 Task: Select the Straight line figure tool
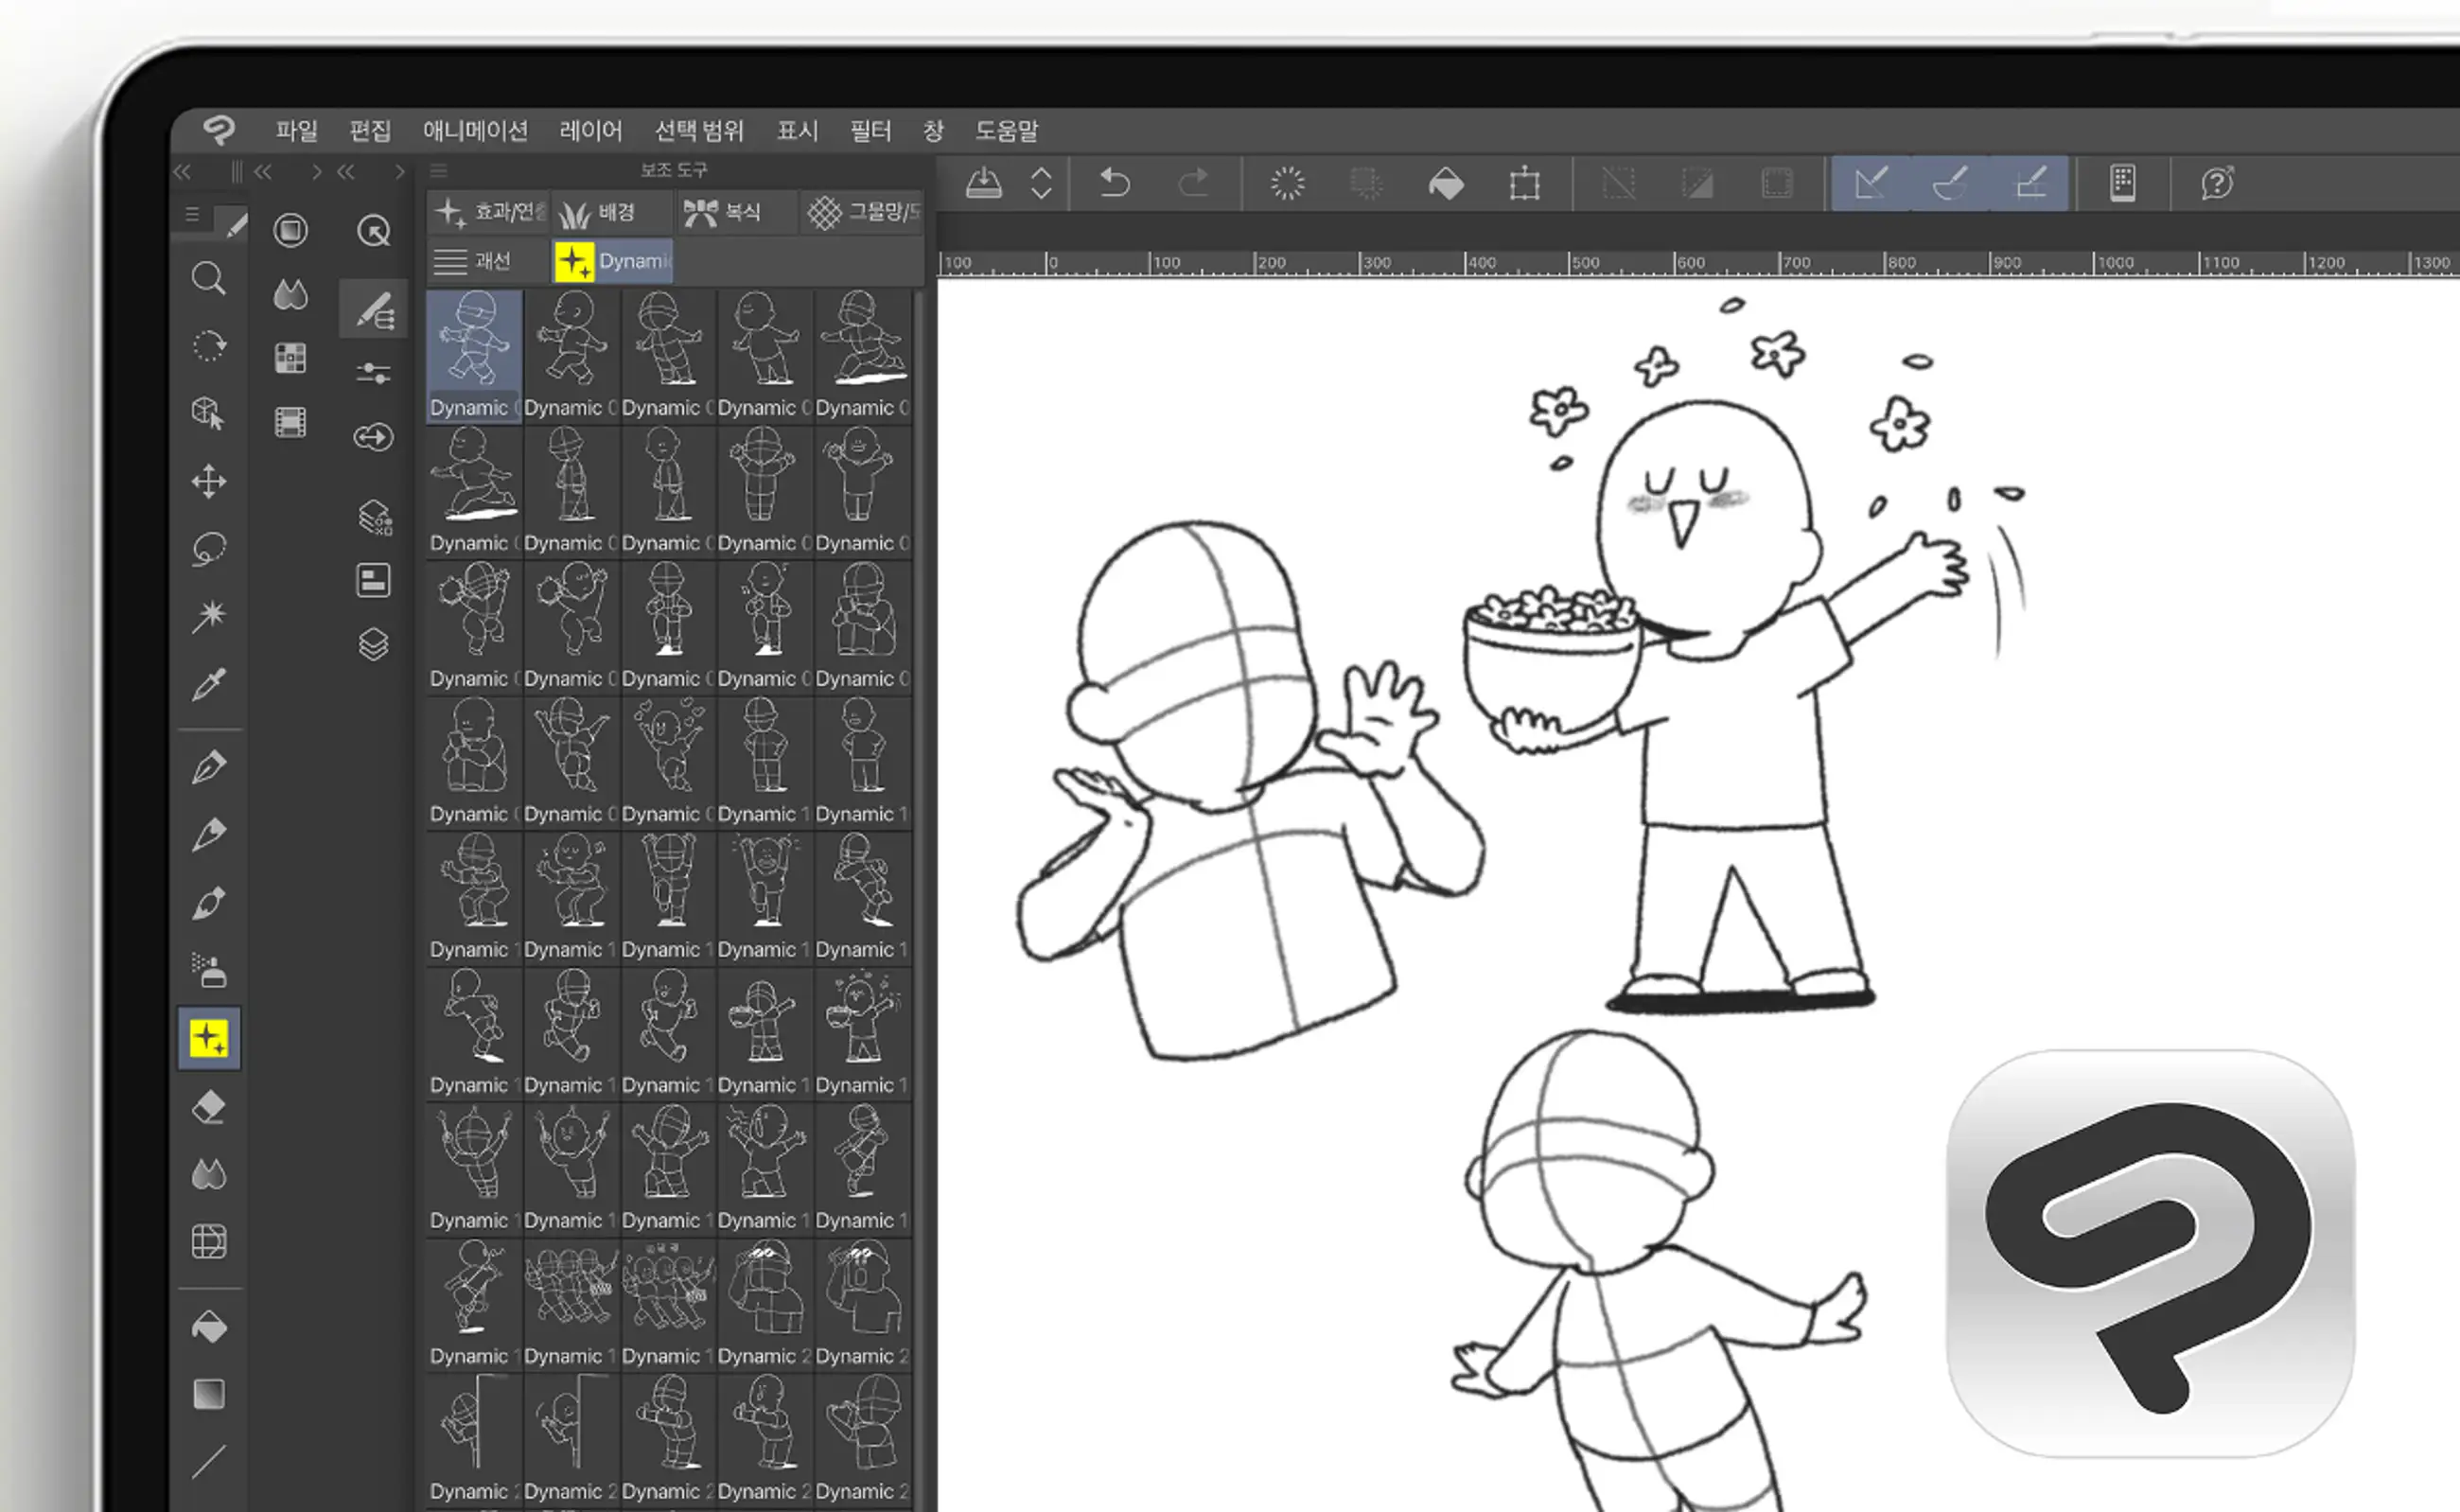point(208,1462)
